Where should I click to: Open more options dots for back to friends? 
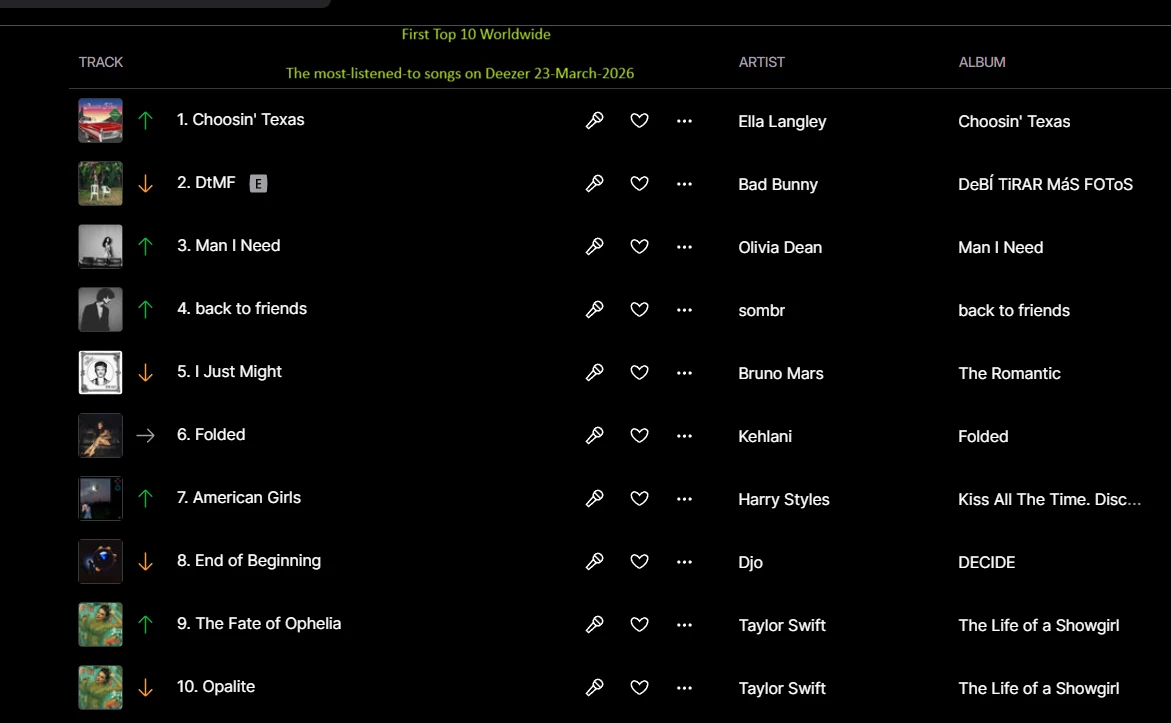pos(684,310)
